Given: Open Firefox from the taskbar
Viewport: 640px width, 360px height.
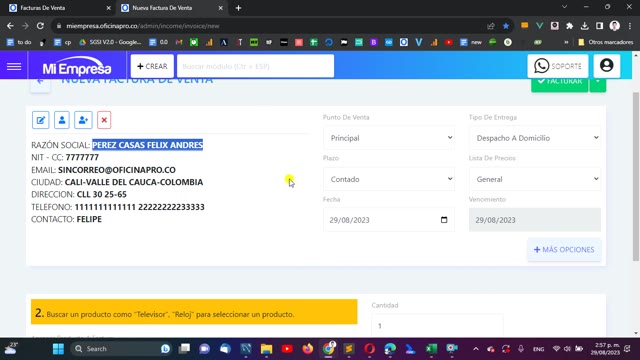Looking at the screenshot, I should 308,349.
